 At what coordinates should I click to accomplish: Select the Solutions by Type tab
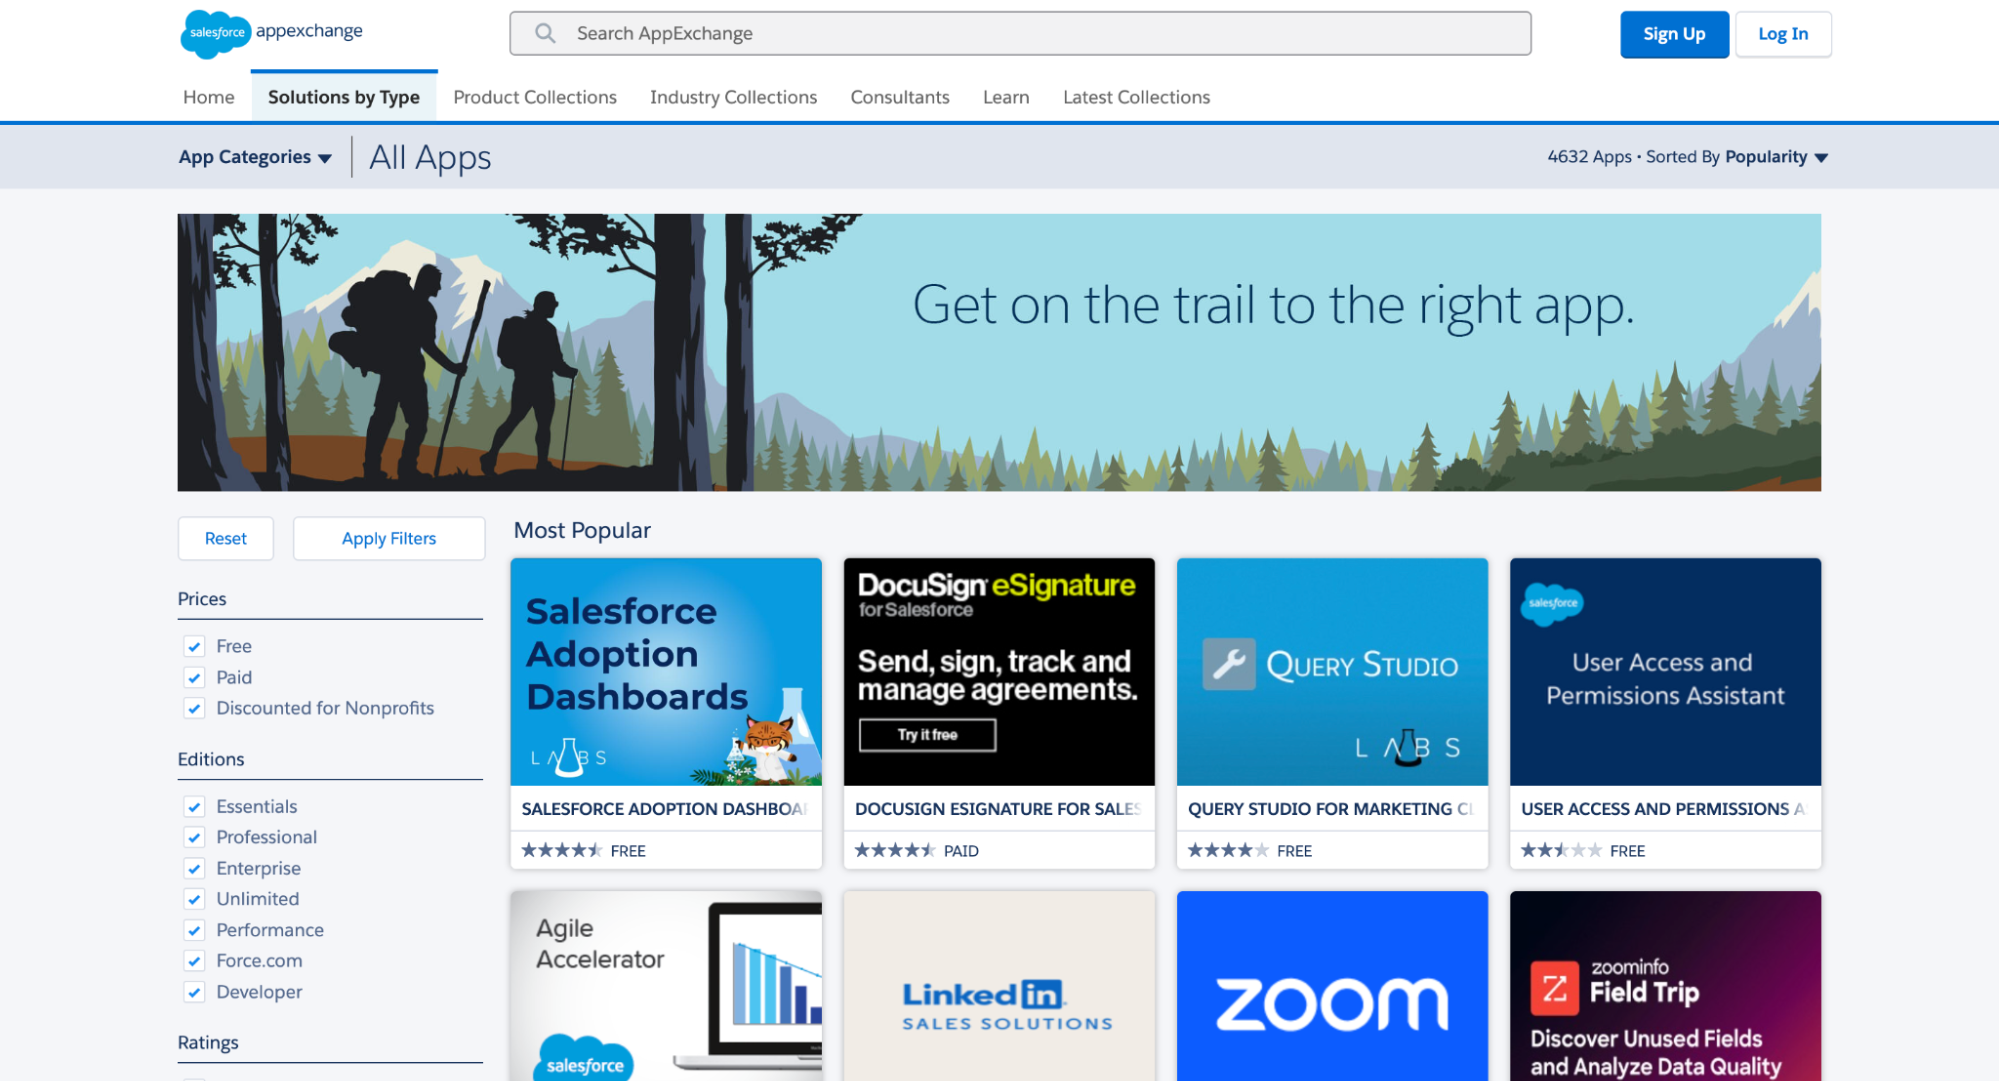point(344,97)
